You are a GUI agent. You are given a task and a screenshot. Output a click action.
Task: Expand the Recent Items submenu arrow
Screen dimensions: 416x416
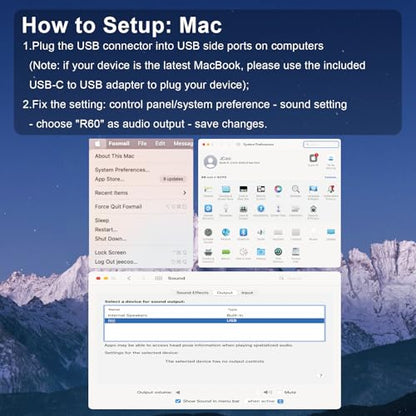(184, 193)
